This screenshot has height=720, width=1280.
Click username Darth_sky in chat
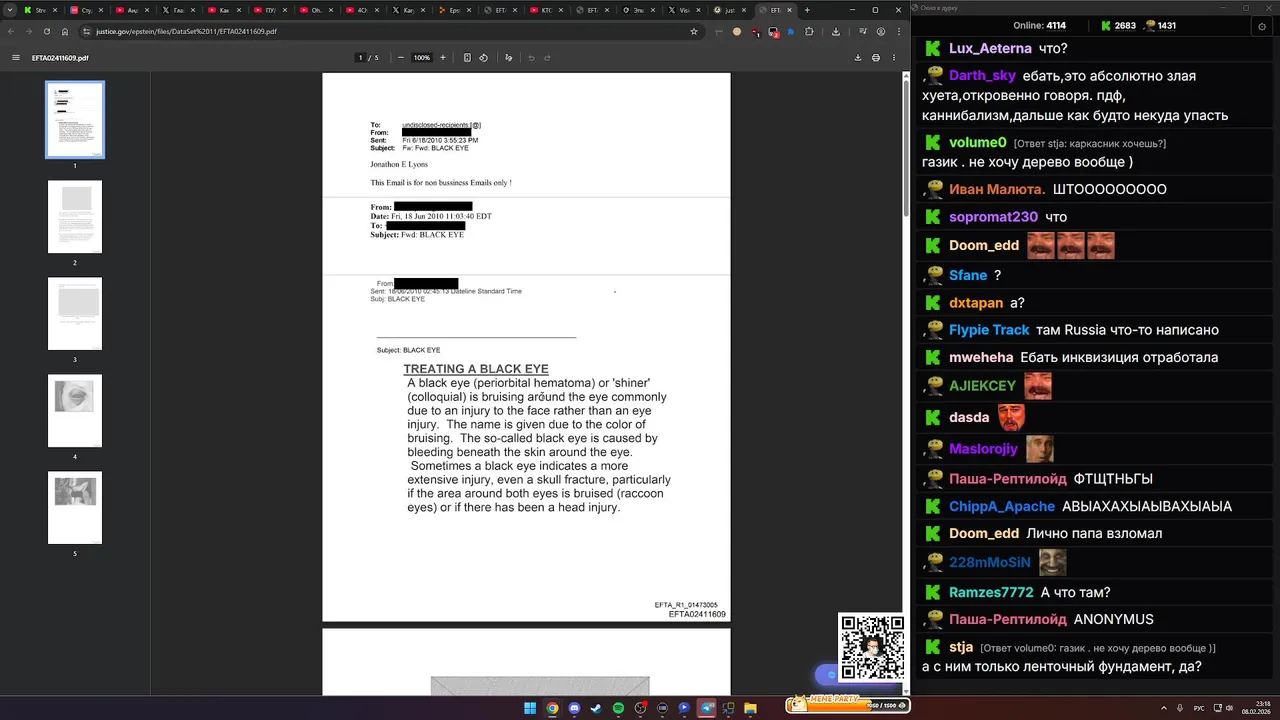(982, 75)
